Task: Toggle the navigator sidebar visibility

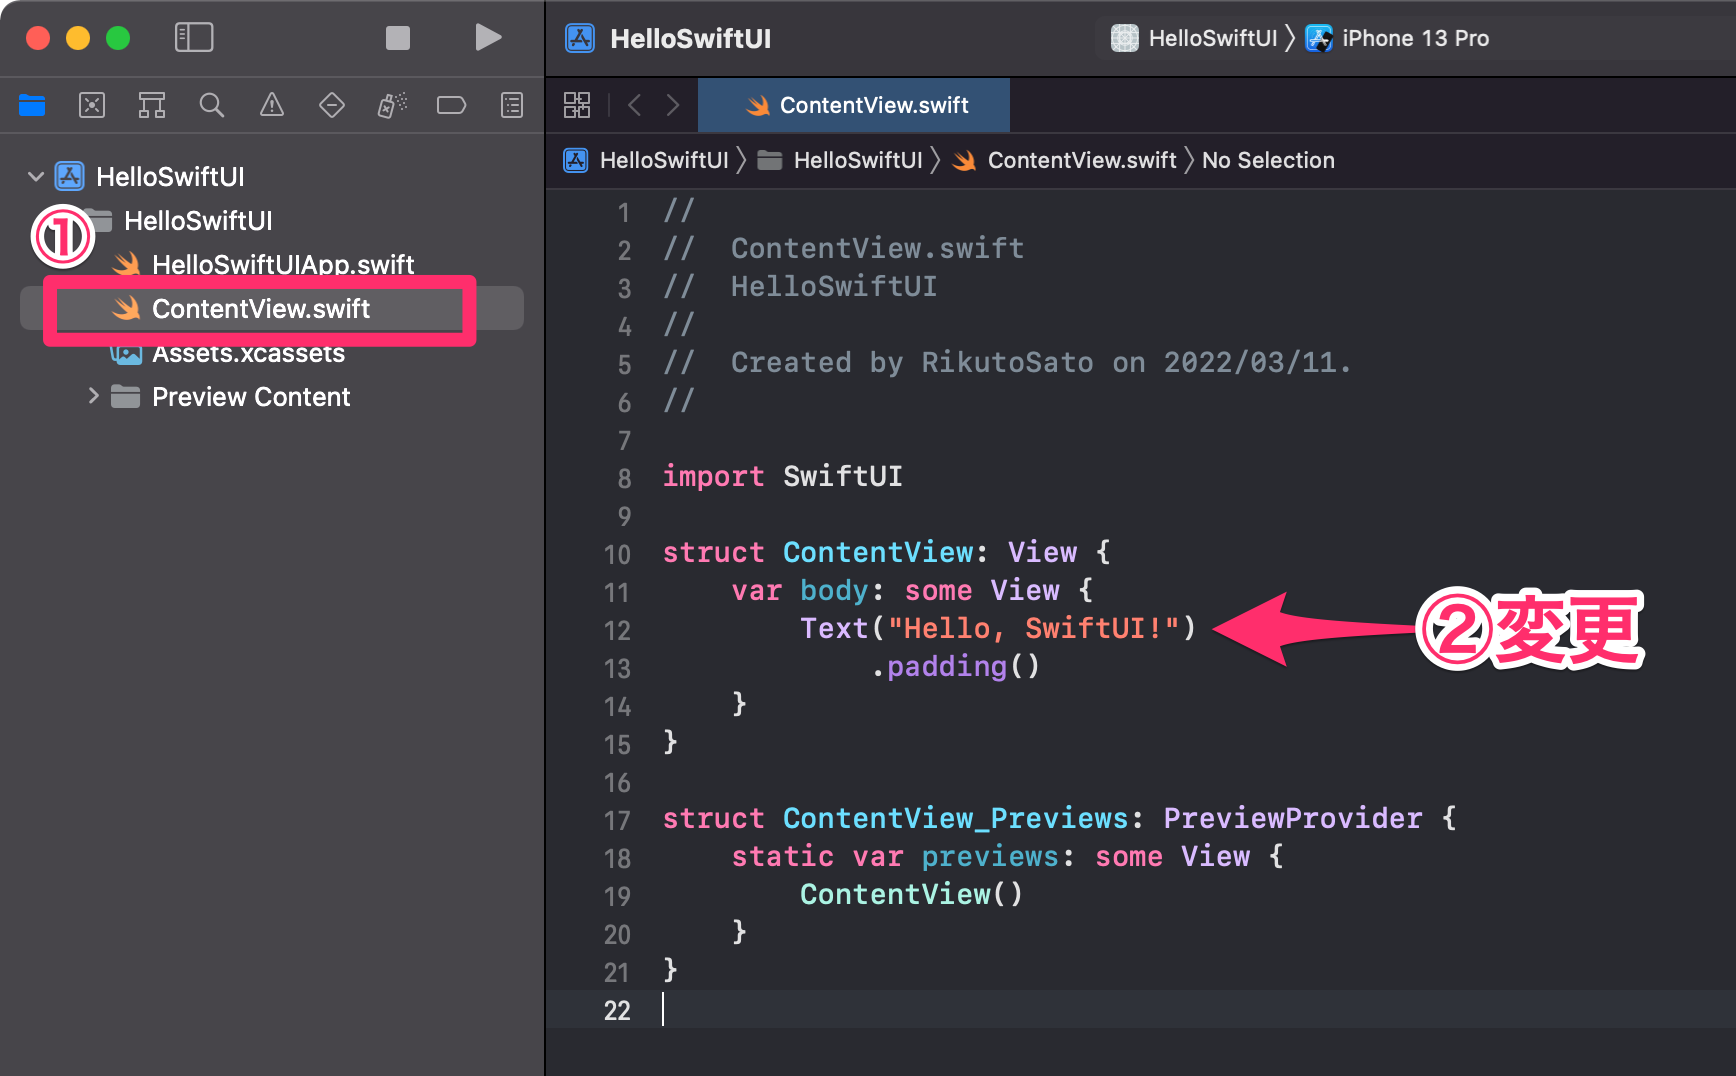Action: (x=194, y=37)
